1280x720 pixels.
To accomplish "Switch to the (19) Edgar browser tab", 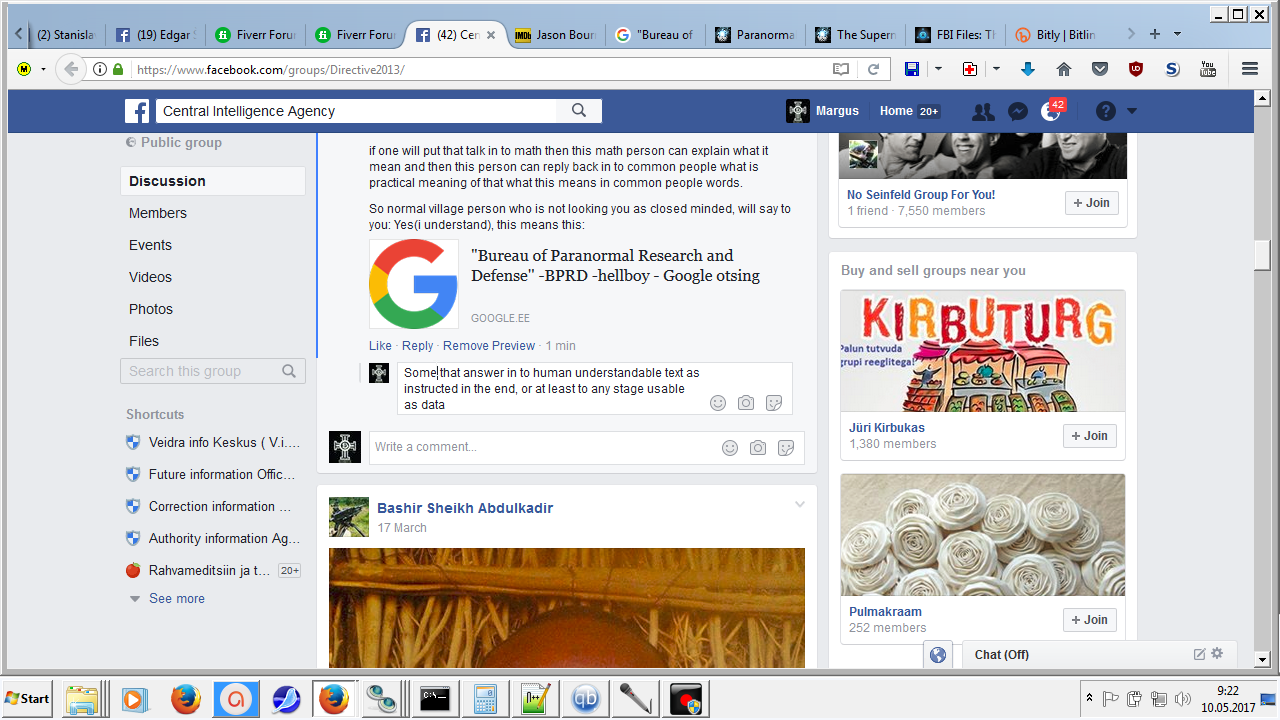I will 155,35.
